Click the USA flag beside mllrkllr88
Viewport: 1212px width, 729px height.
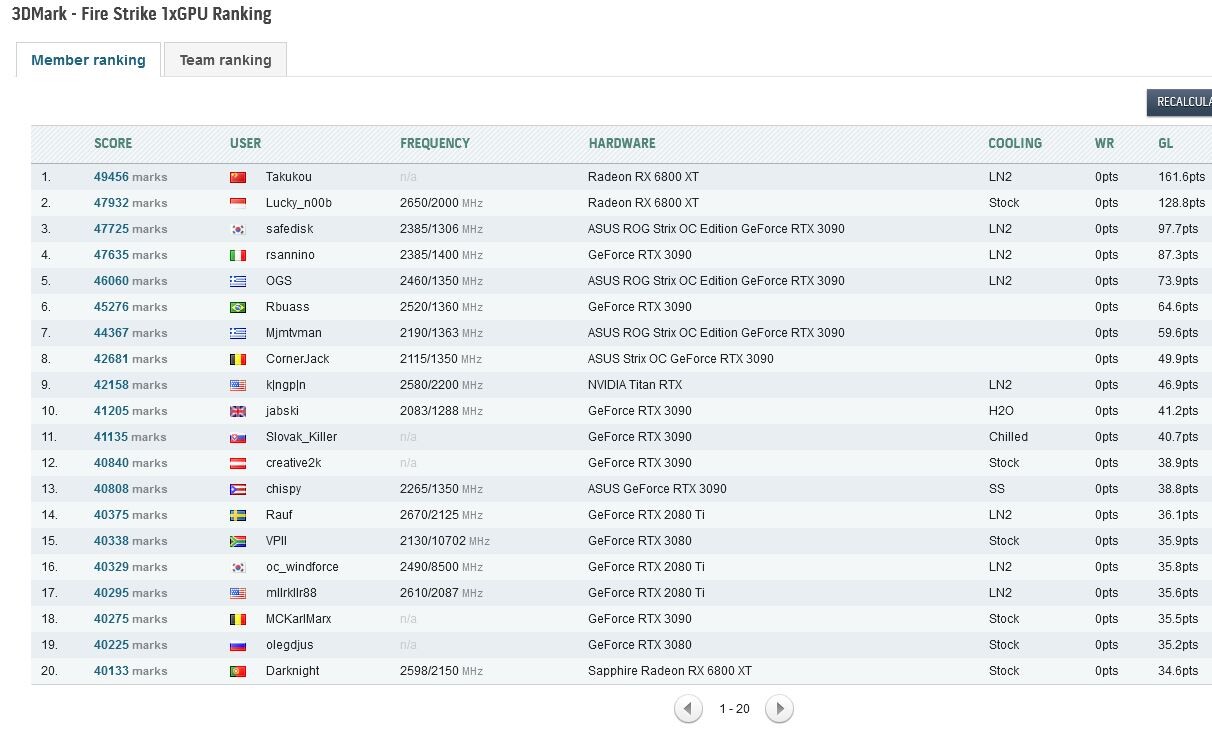[237, 593]
